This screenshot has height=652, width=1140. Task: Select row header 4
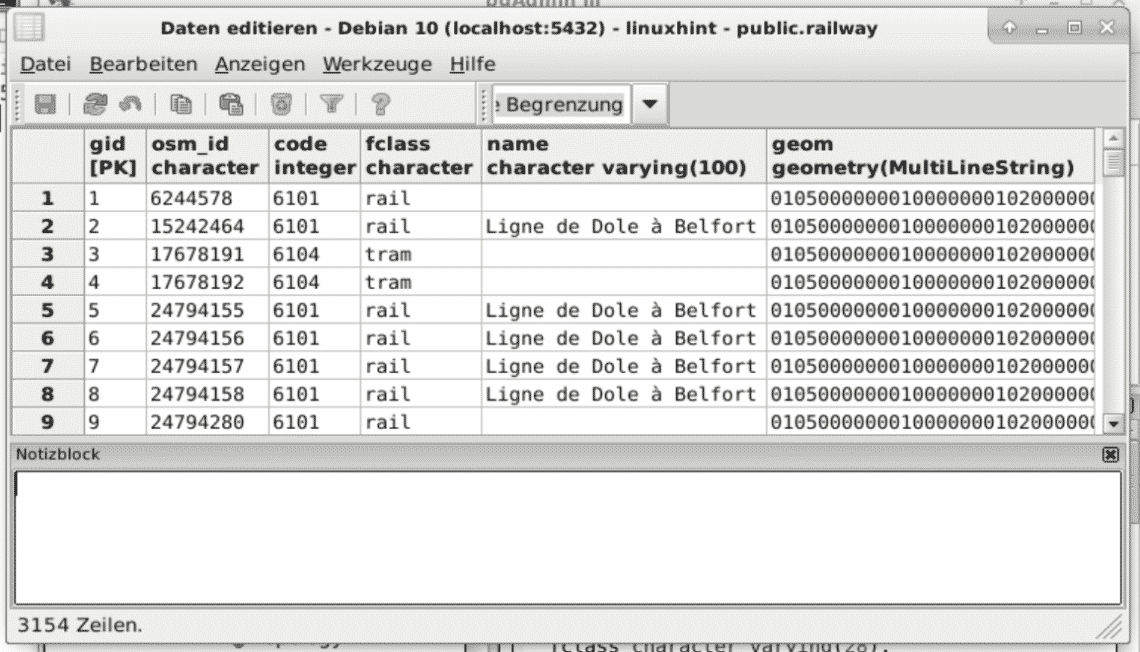tap(47, 282)
